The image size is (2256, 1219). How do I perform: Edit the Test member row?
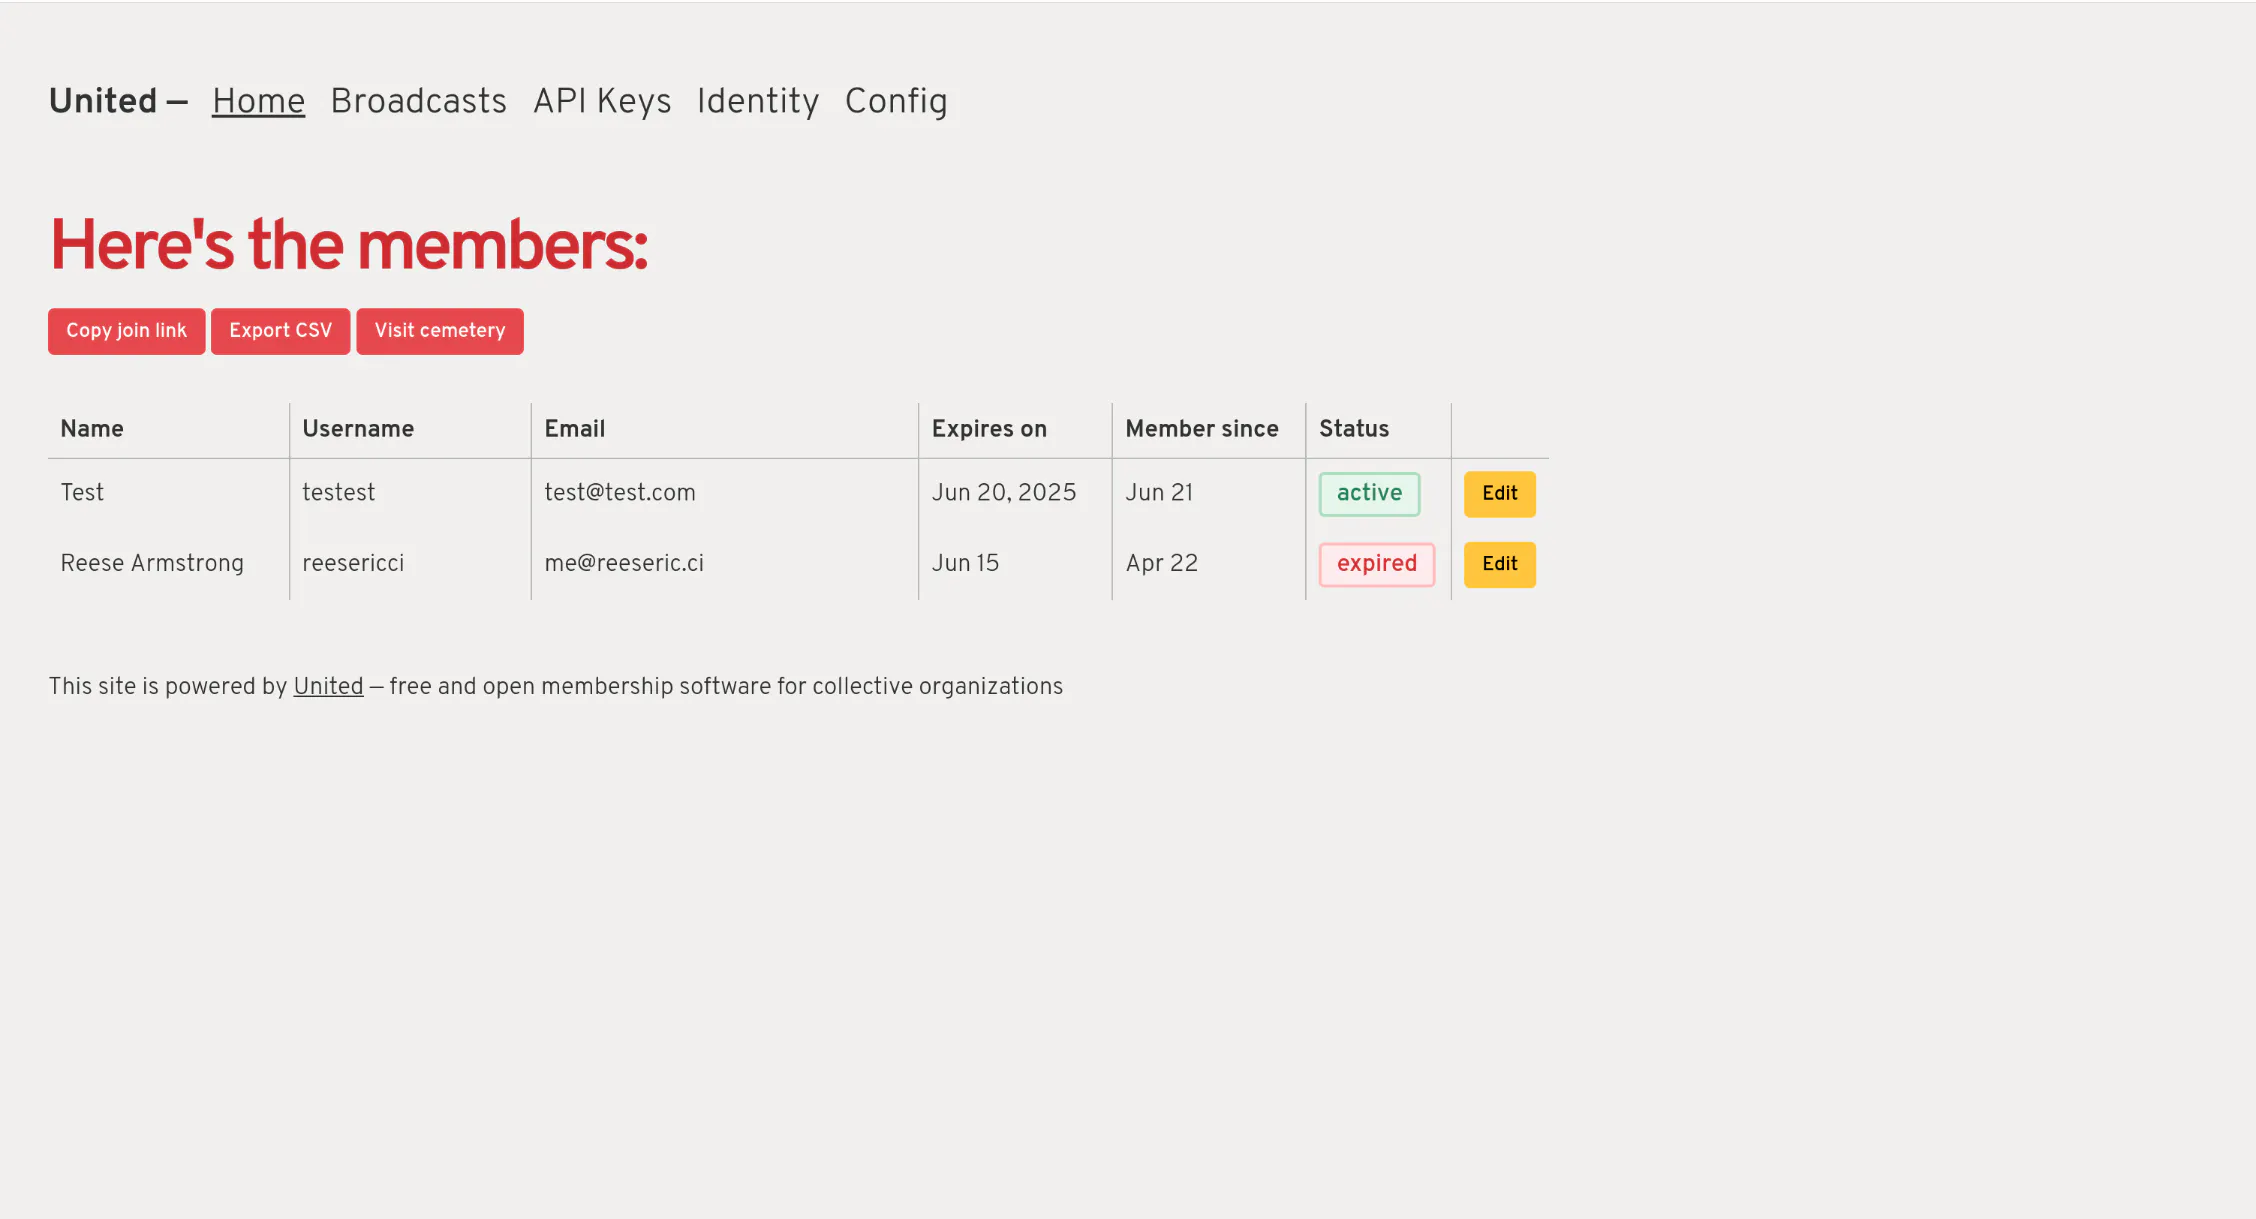click(1499, 494)
